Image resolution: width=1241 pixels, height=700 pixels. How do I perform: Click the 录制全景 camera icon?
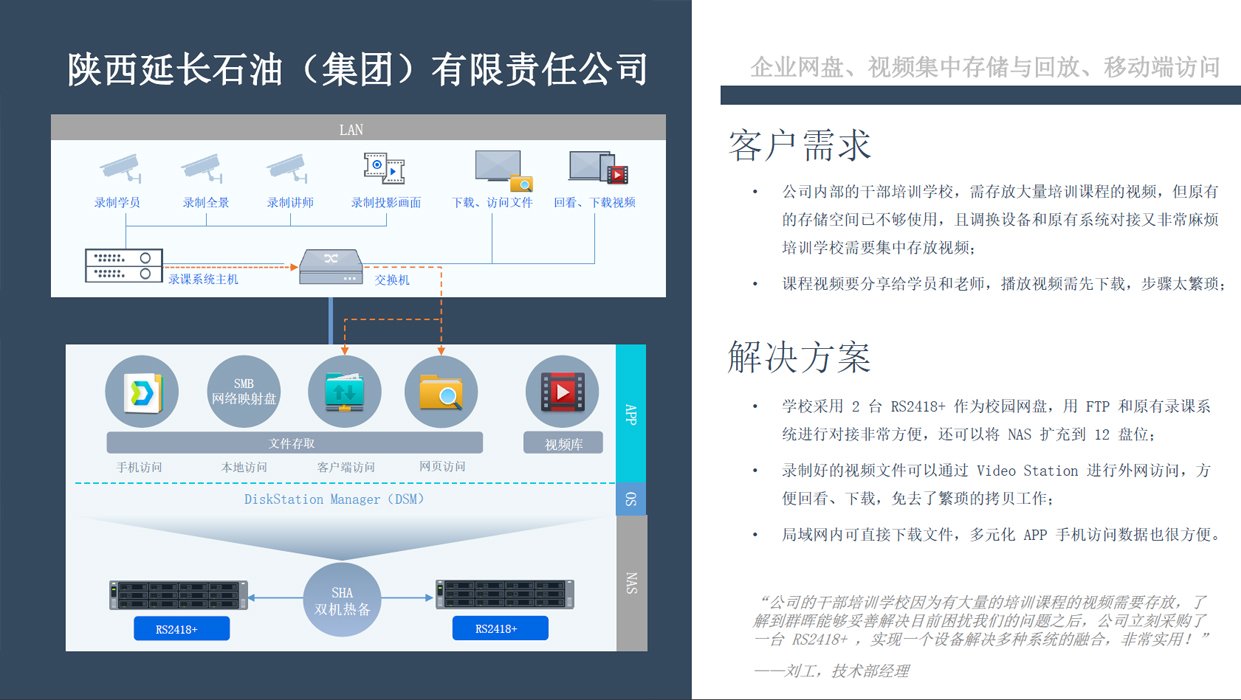click(x=201, y=168)
